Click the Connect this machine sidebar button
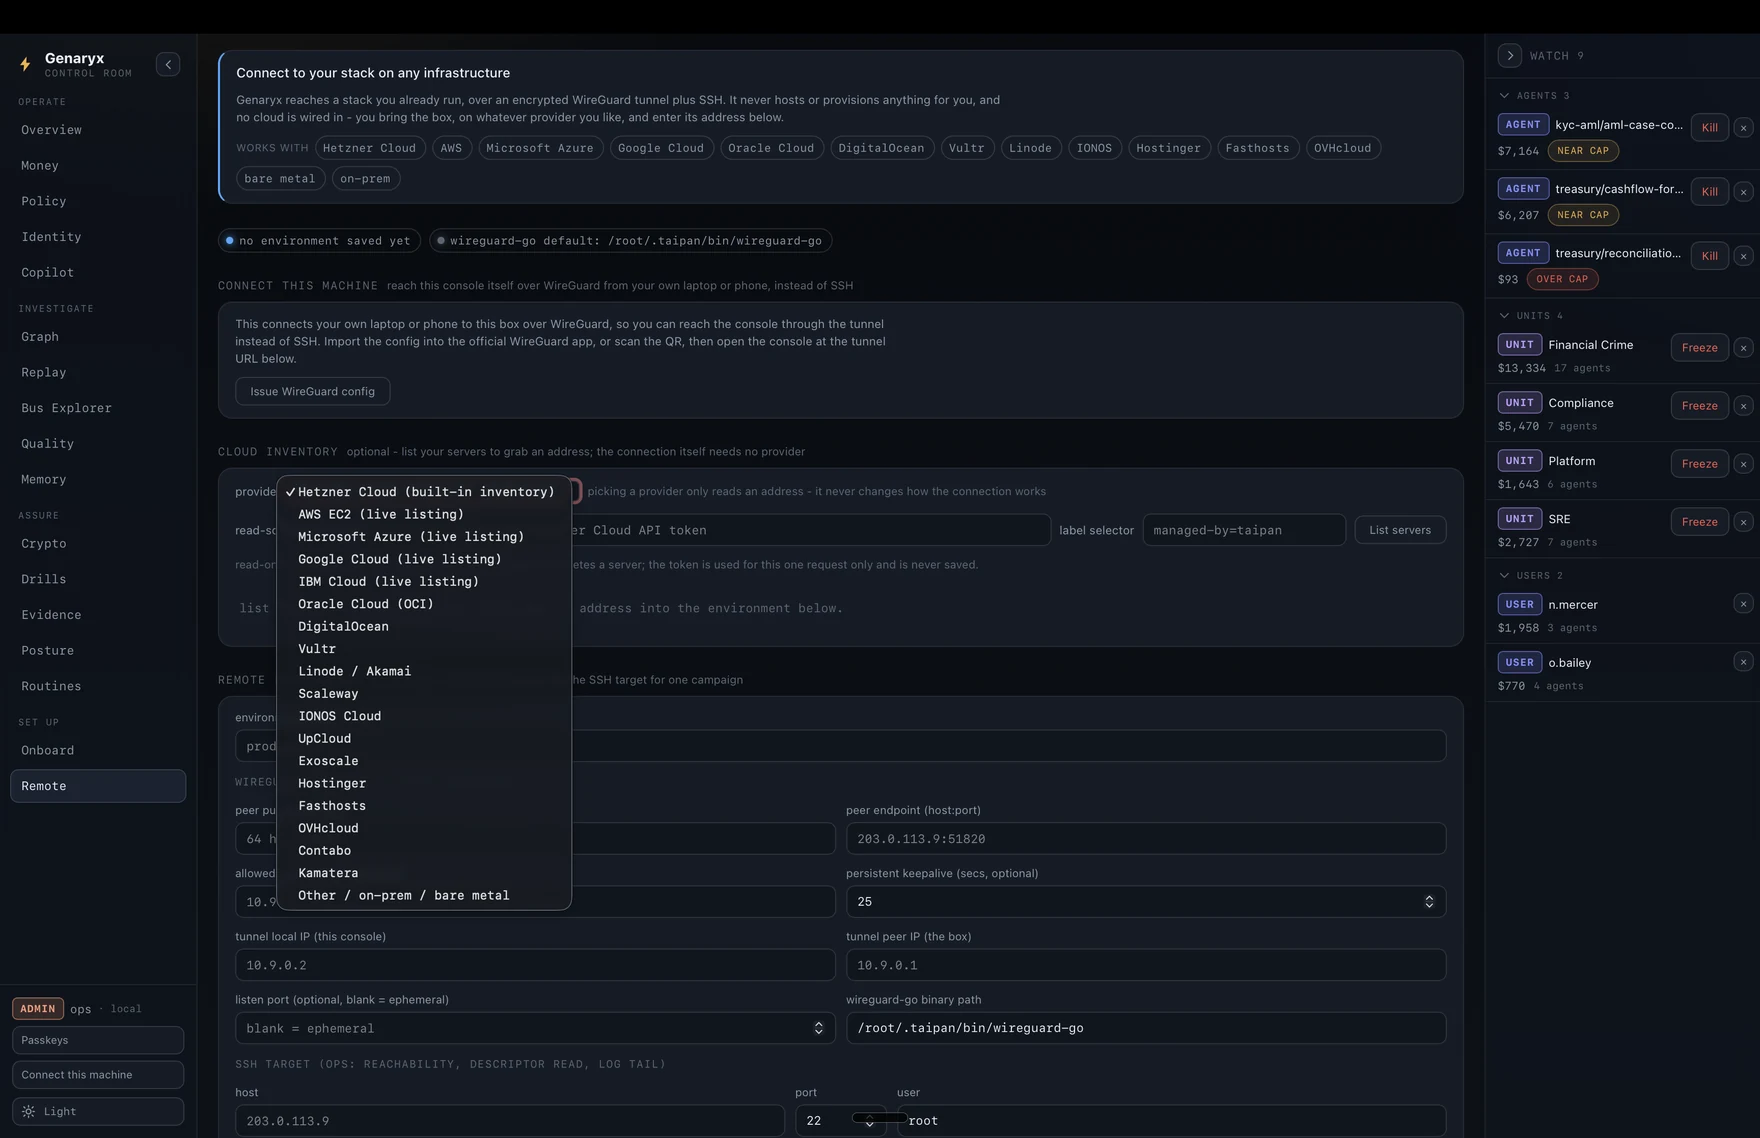Image resolution: width=1760 pixels, height=1138 pixels. [x=98, y=1075]
